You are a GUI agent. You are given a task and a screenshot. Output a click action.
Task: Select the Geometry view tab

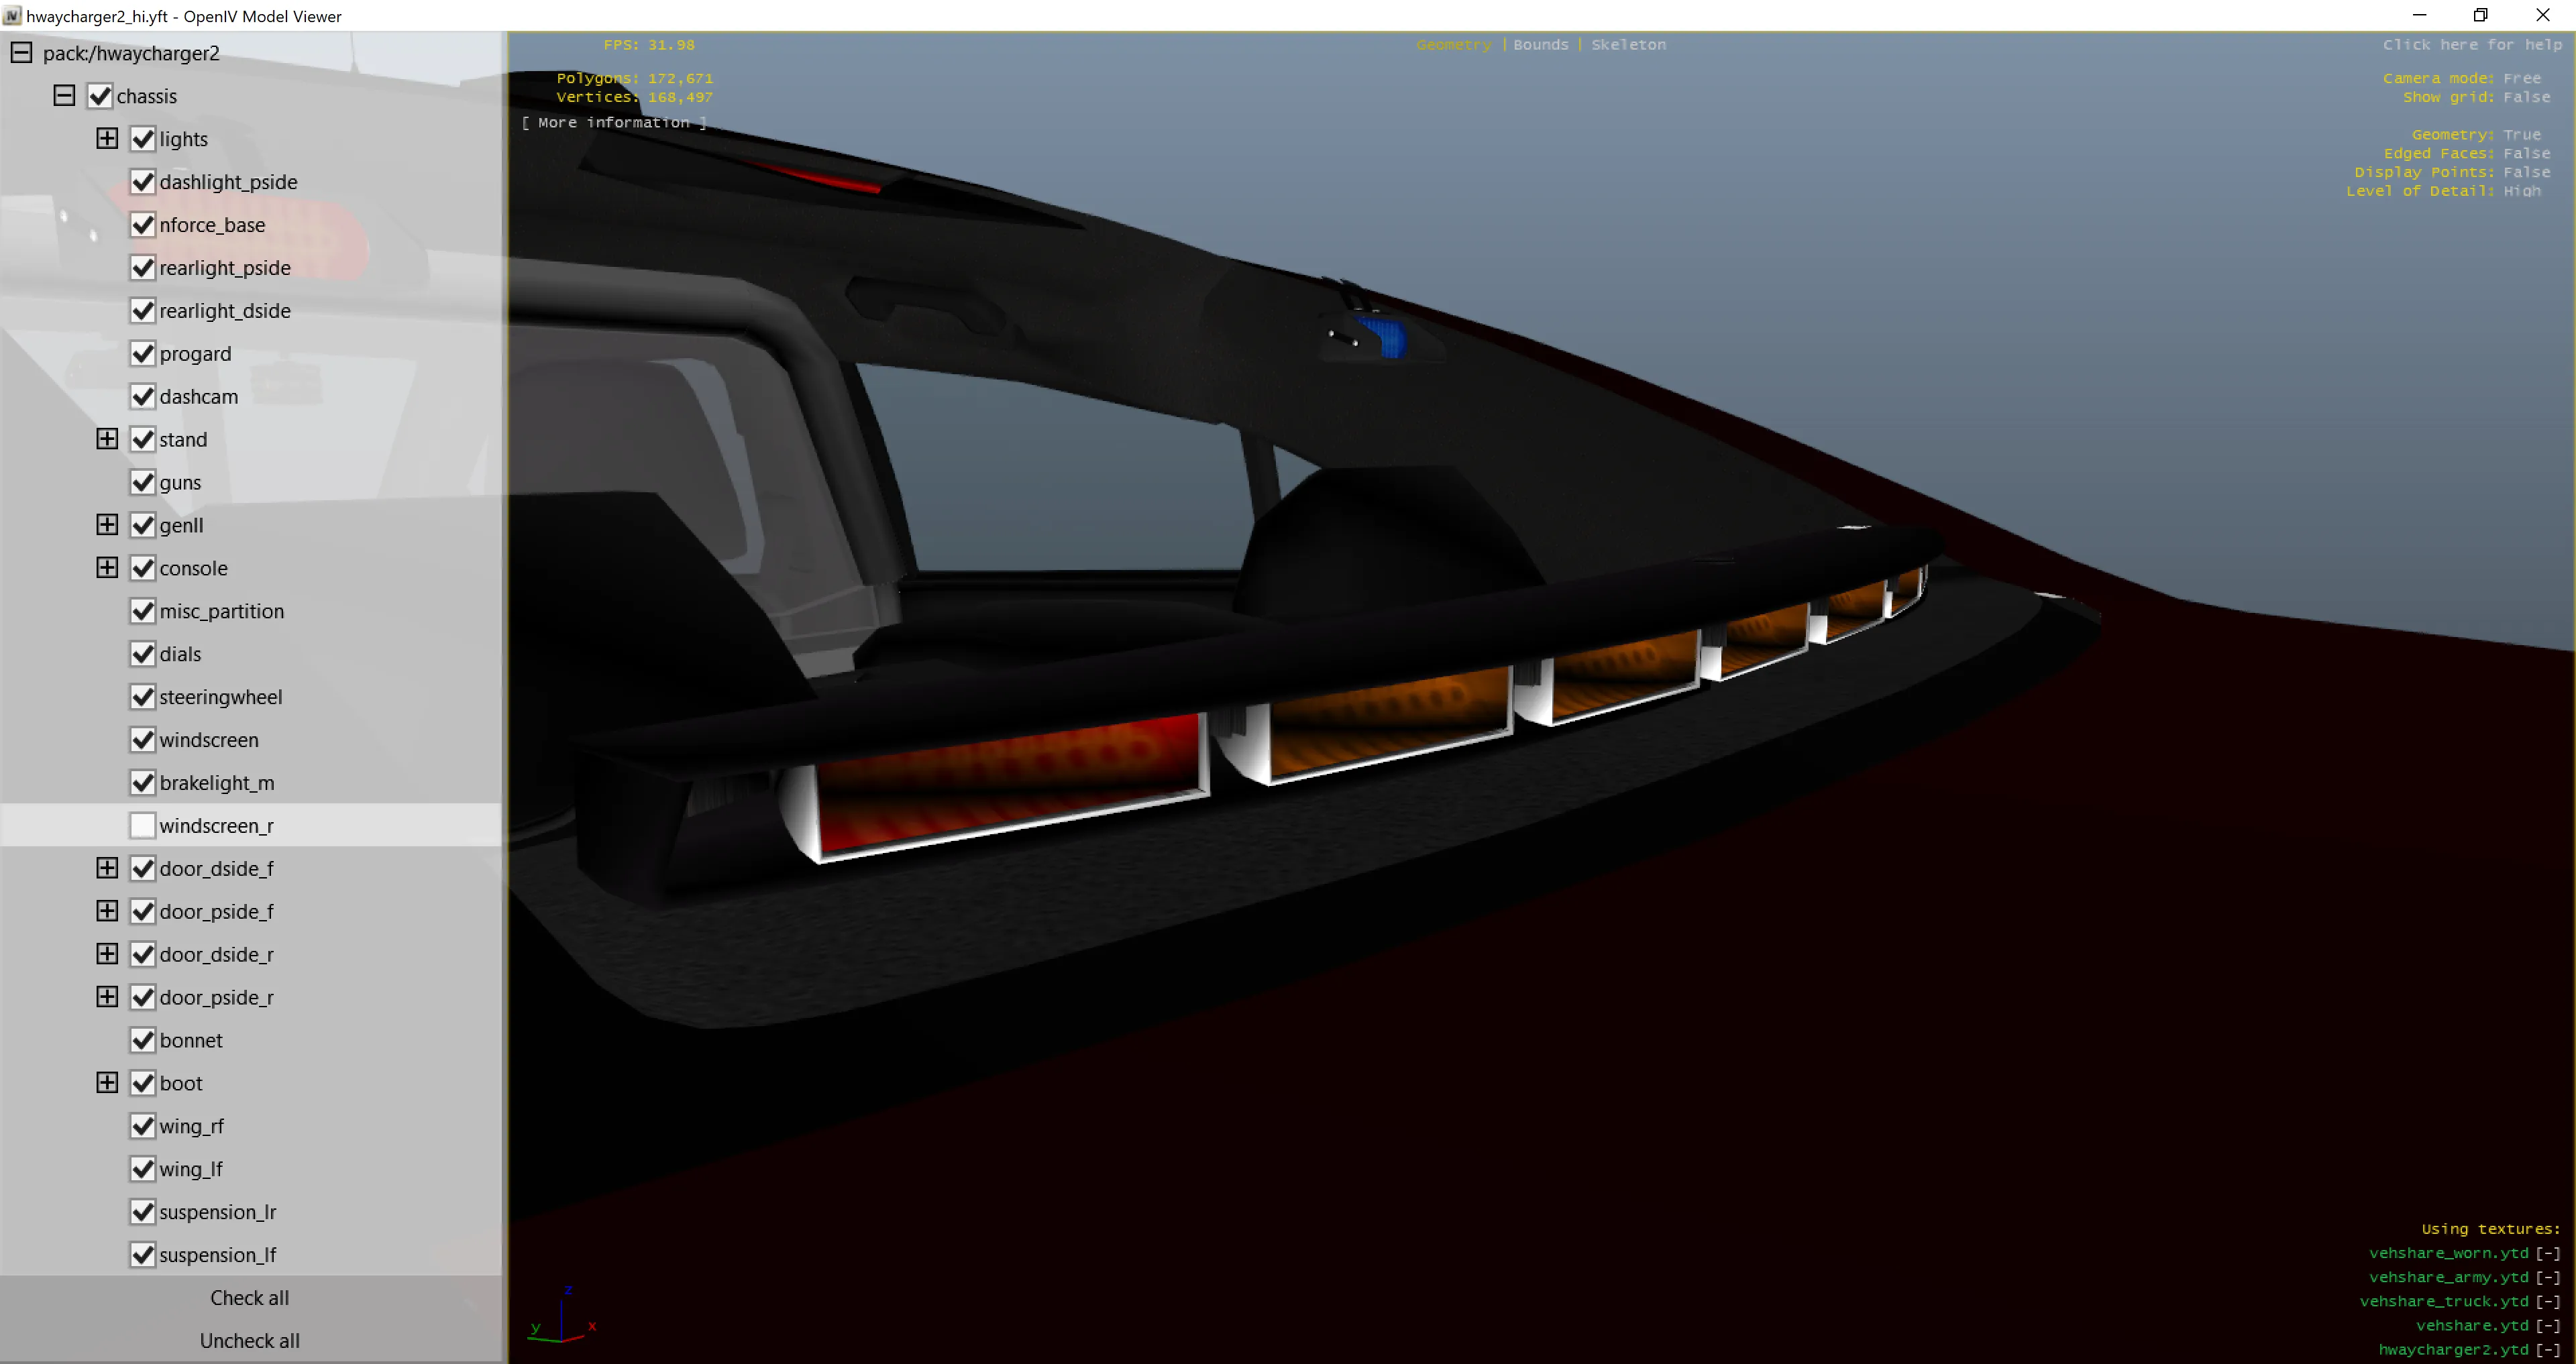[x=1453, y=45]
